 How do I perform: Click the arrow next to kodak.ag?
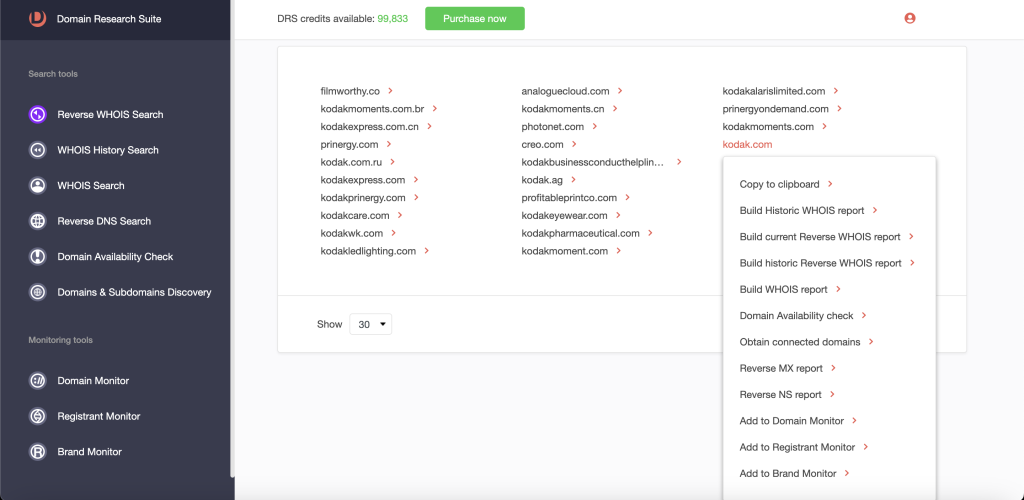(x=573, y=180)
